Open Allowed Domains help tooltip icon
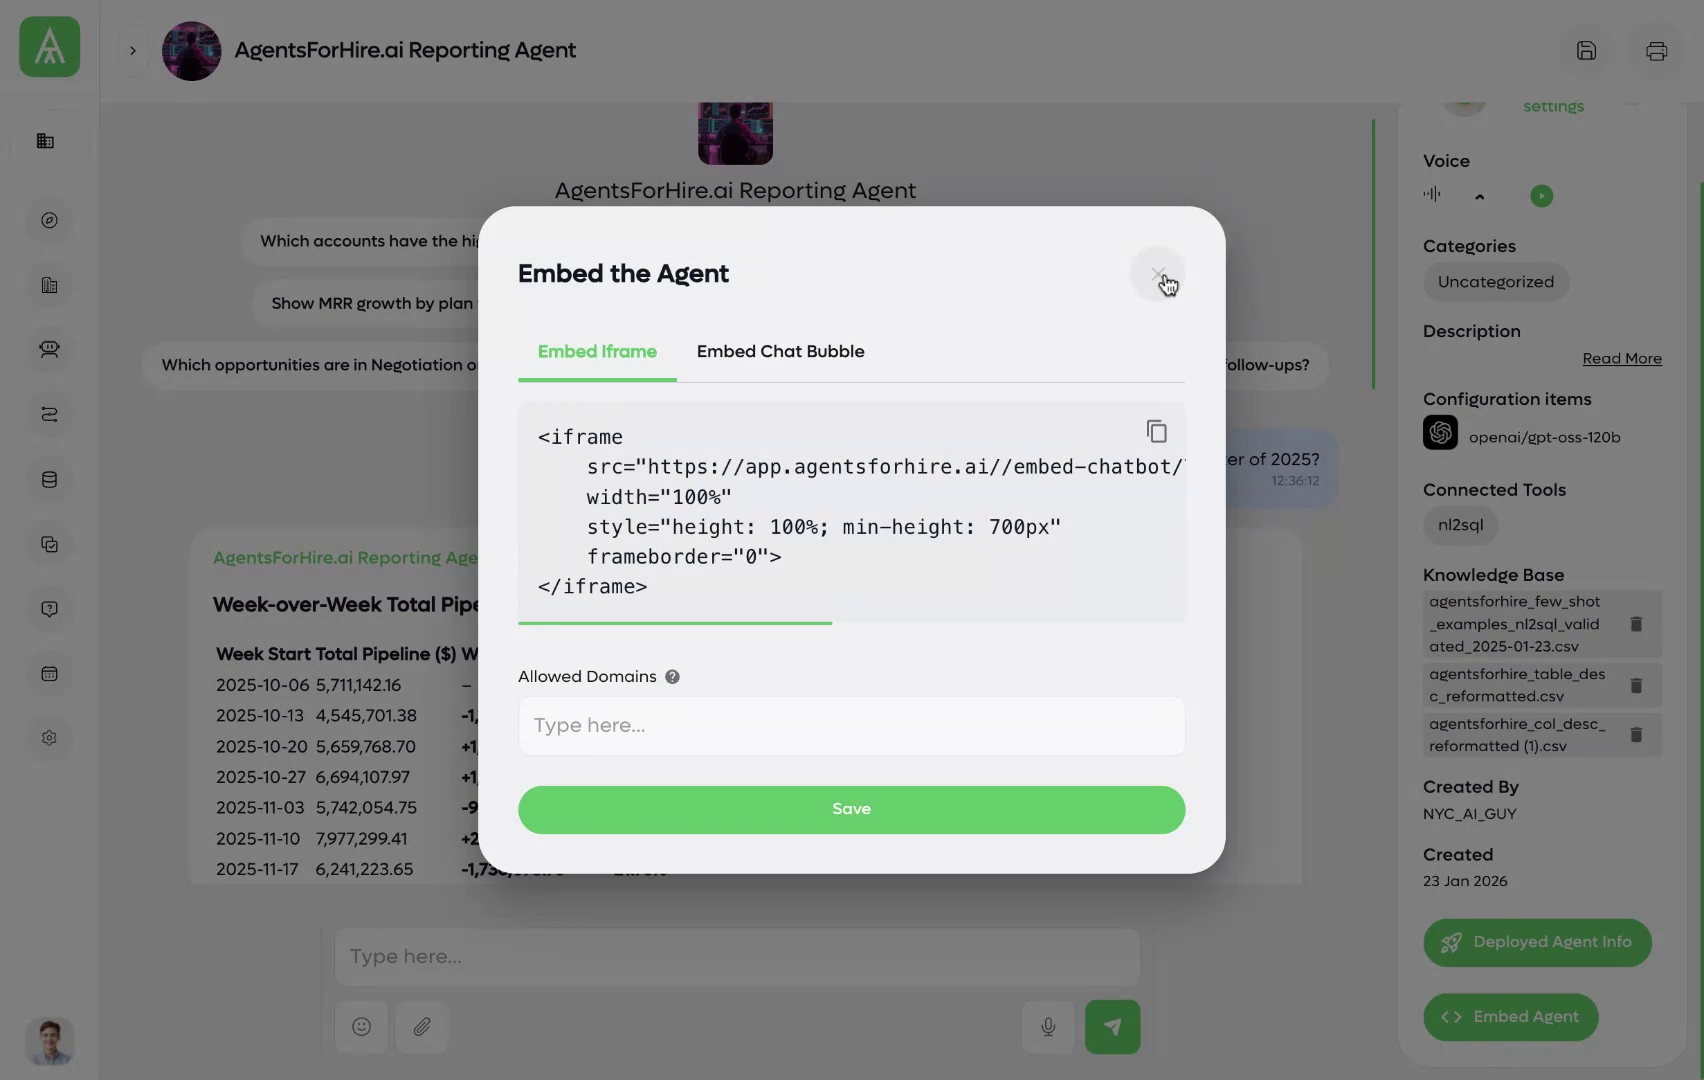This screenshot has width=1704, height=1080. click(672, 677)
